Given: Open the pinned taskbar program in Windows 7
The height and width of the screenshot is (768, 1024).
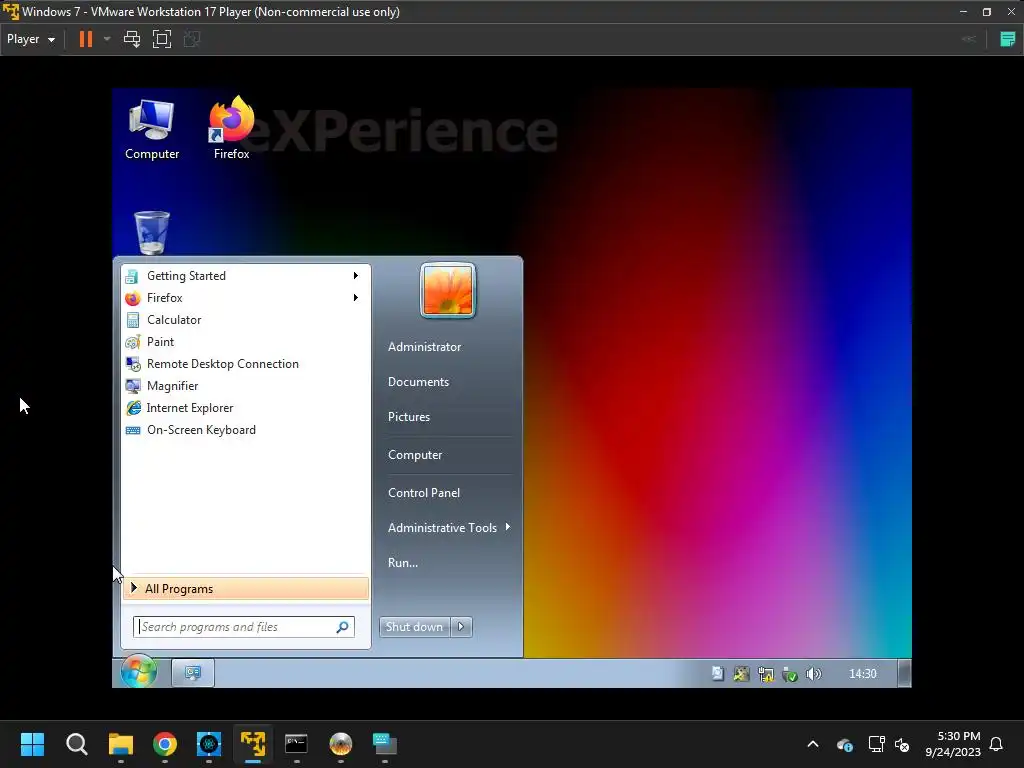Looking at the screenshot, I should coord(193,673).
